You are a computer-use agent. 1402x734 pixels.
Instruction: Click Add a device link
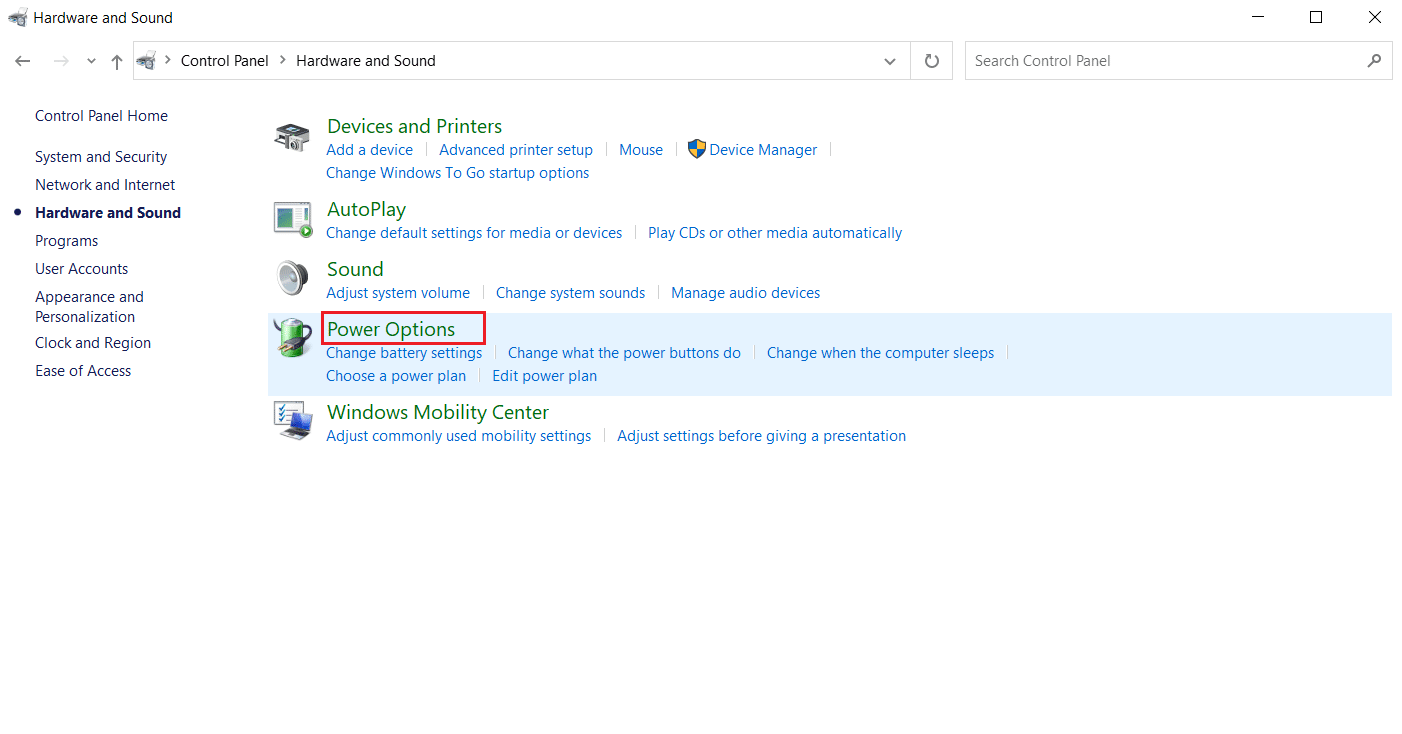(369, 150)
